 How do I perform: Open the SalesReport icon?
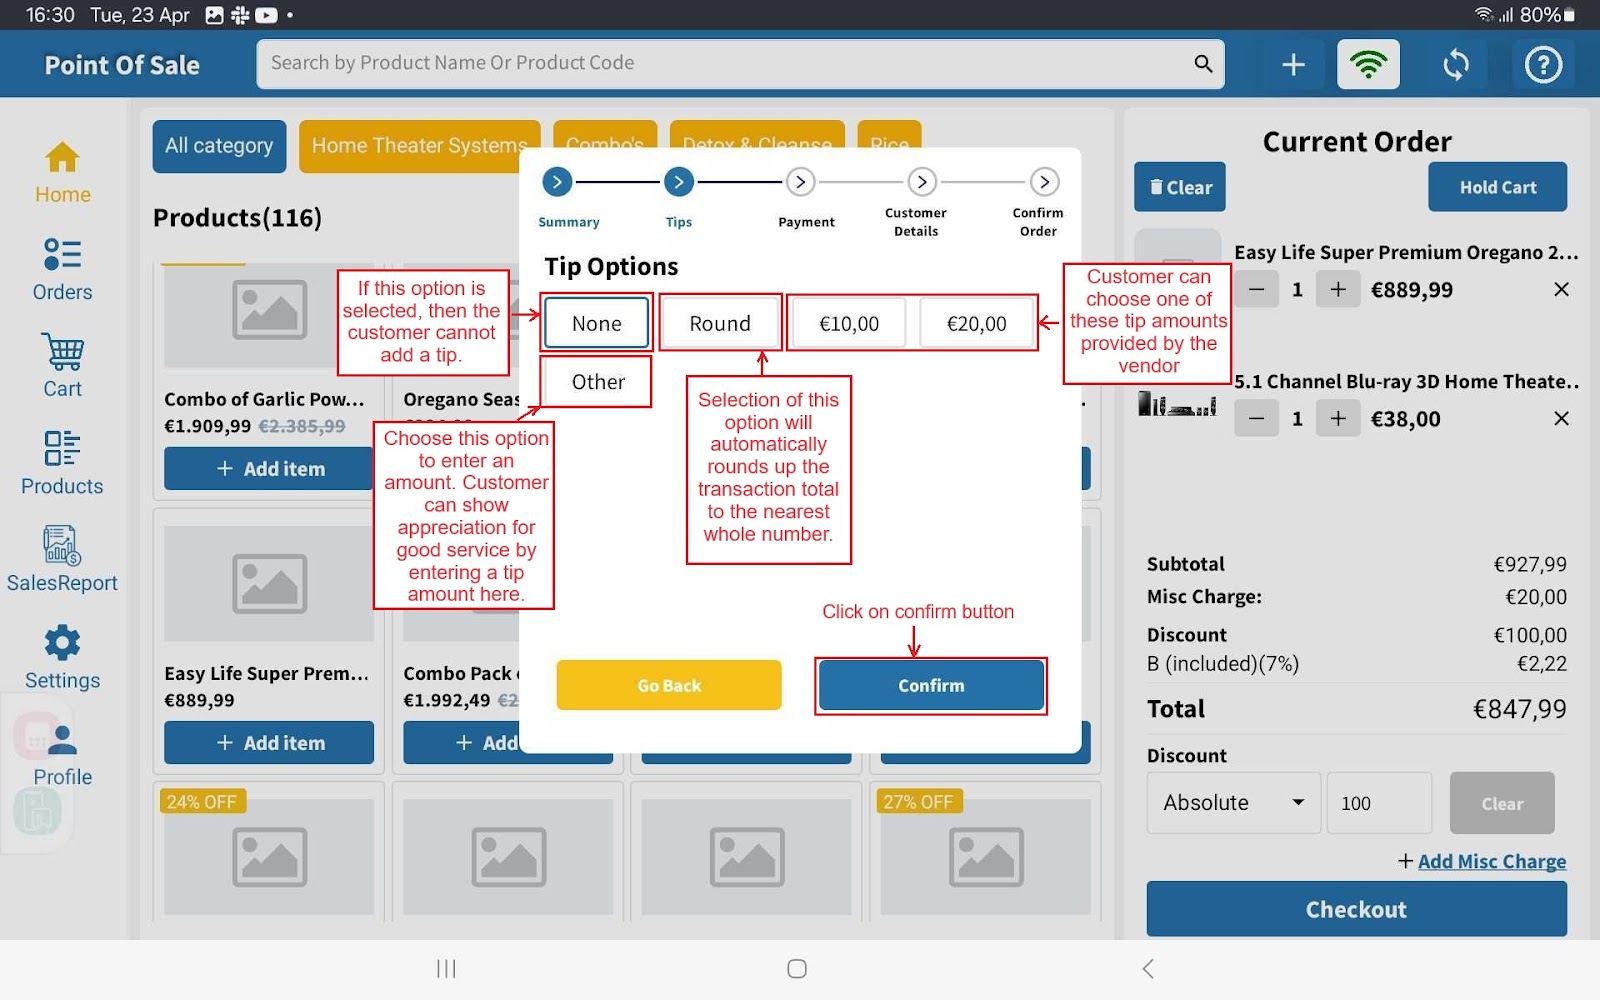(62, 546)
